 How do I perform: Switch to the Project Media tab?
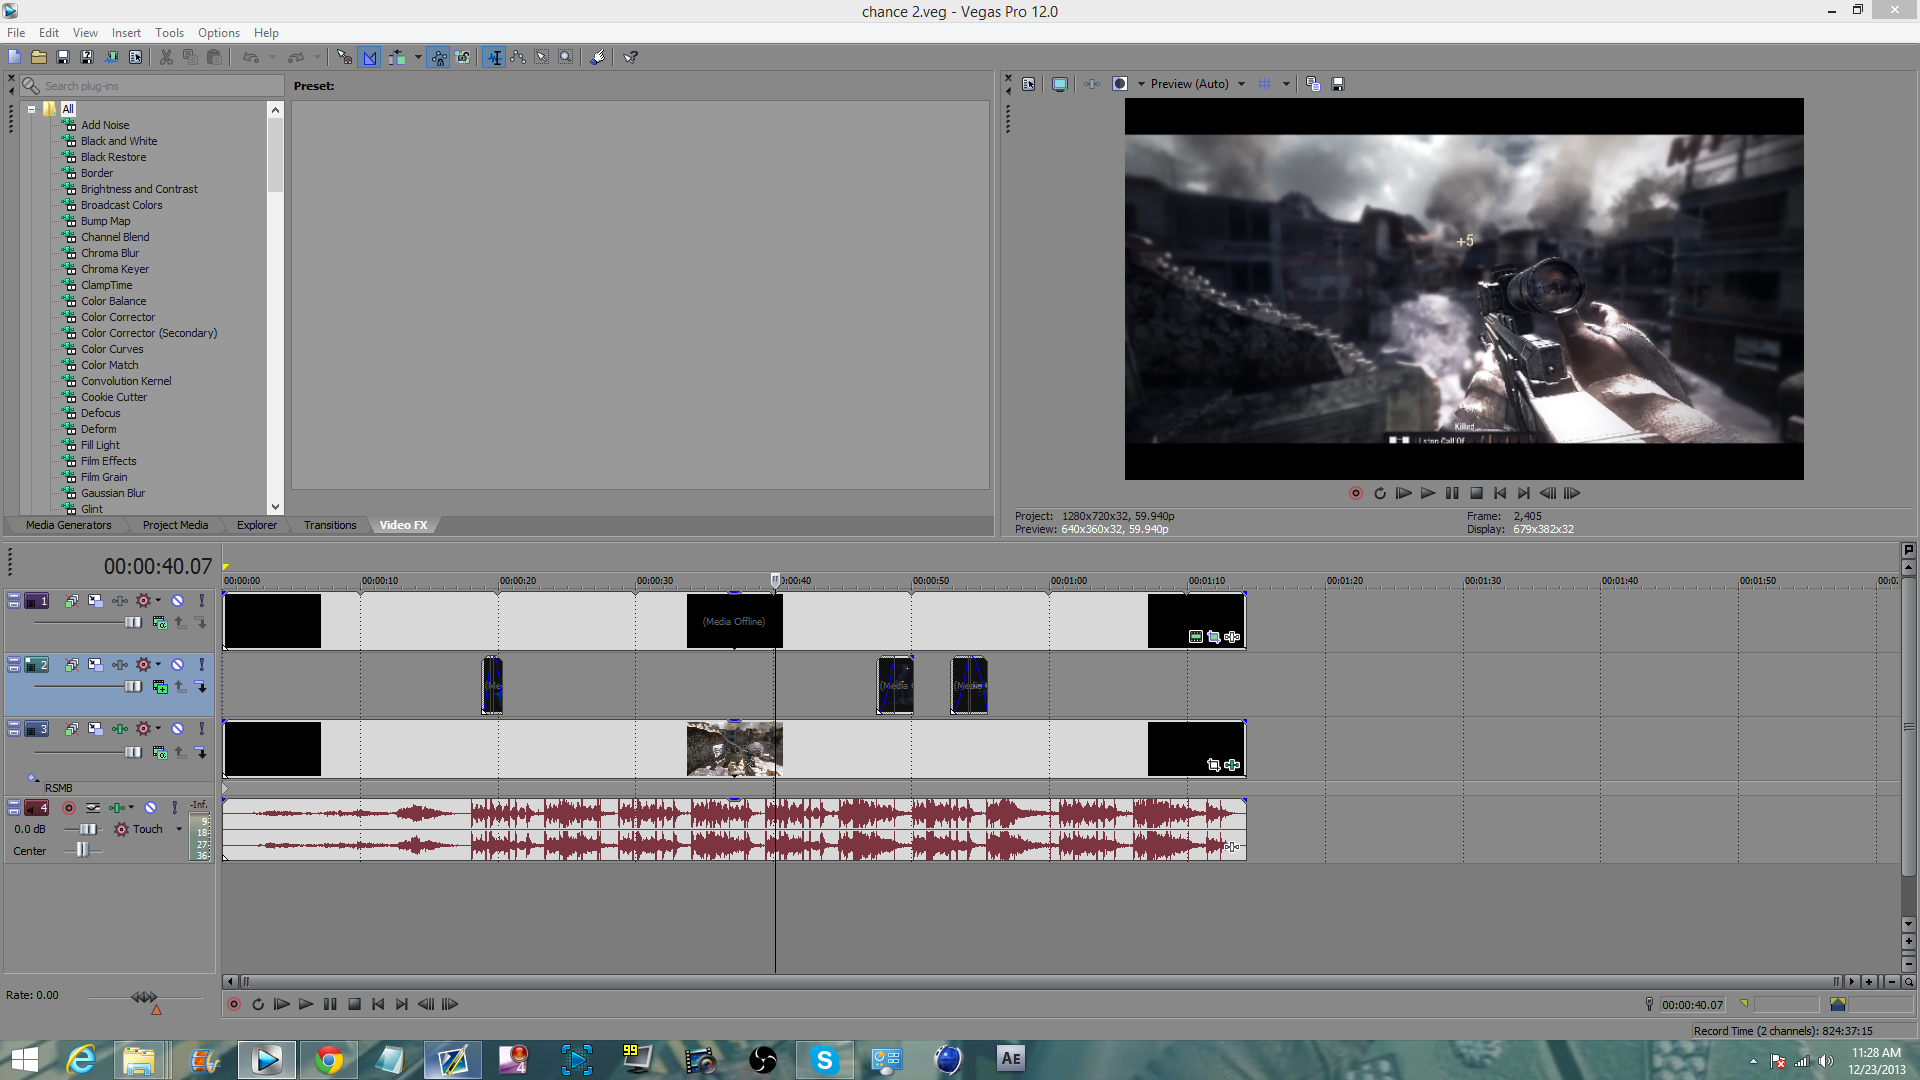tap(175, 525)
